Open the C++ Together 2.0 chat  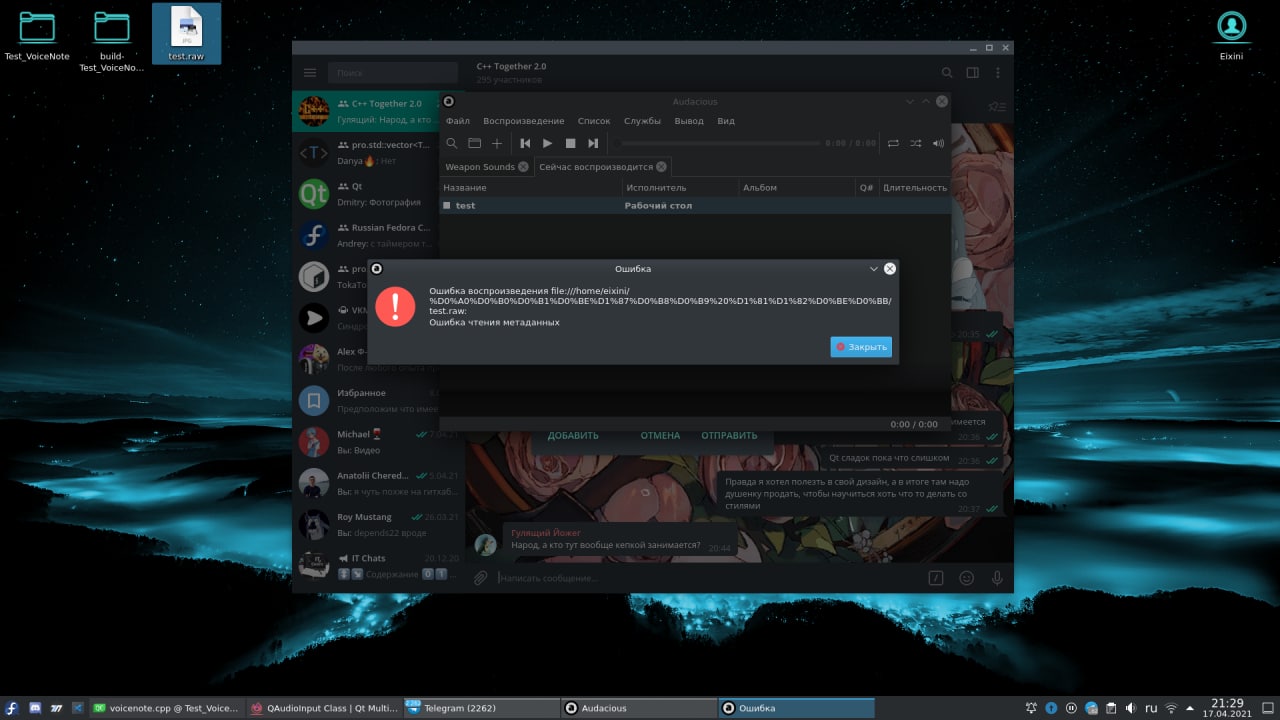coord(366,111)
